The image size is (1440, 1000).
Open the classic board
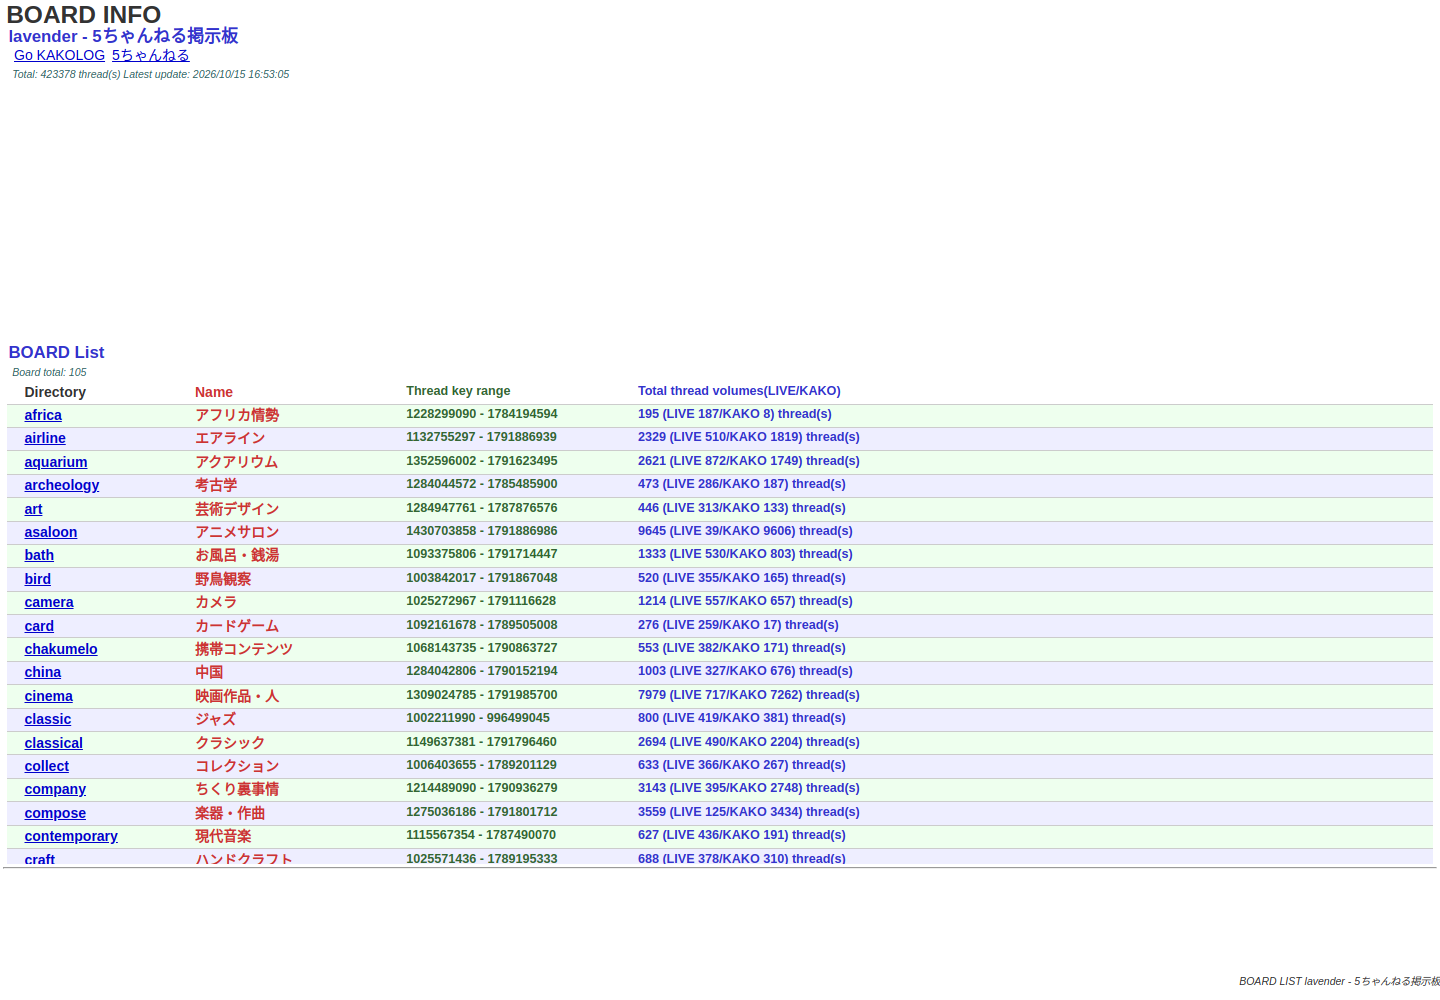coord(48,719)
